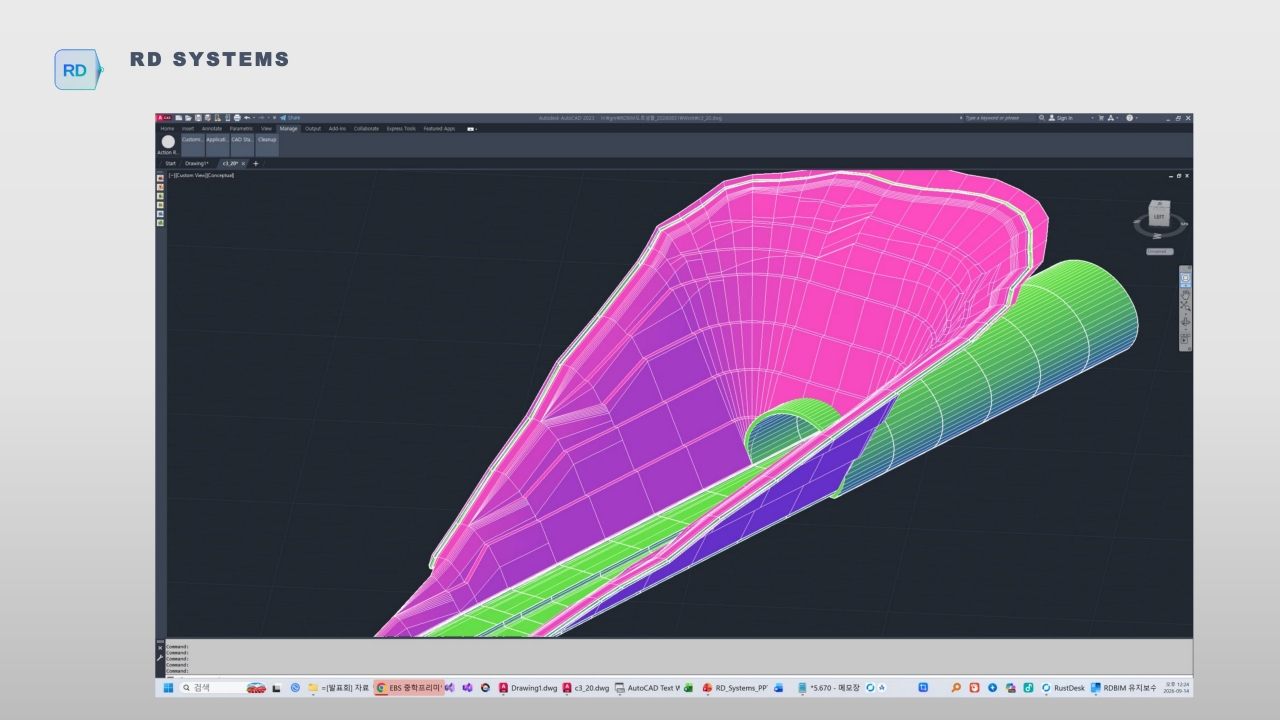1280x720 pixels.
Task: Select the Output ribbon tab
Action: coord(313,129)
